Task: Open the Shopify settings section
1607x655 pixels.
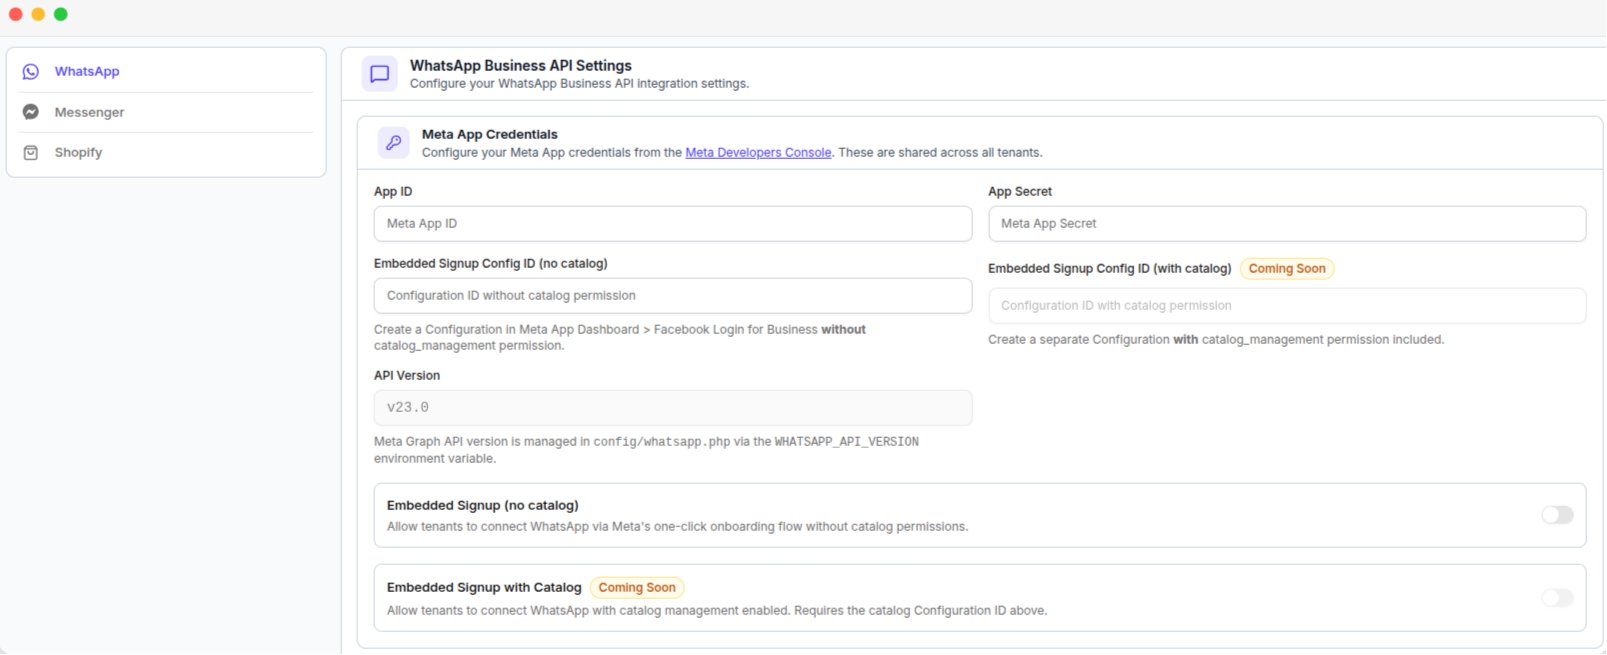Action: pyautogui.click(x=166, y=152)
